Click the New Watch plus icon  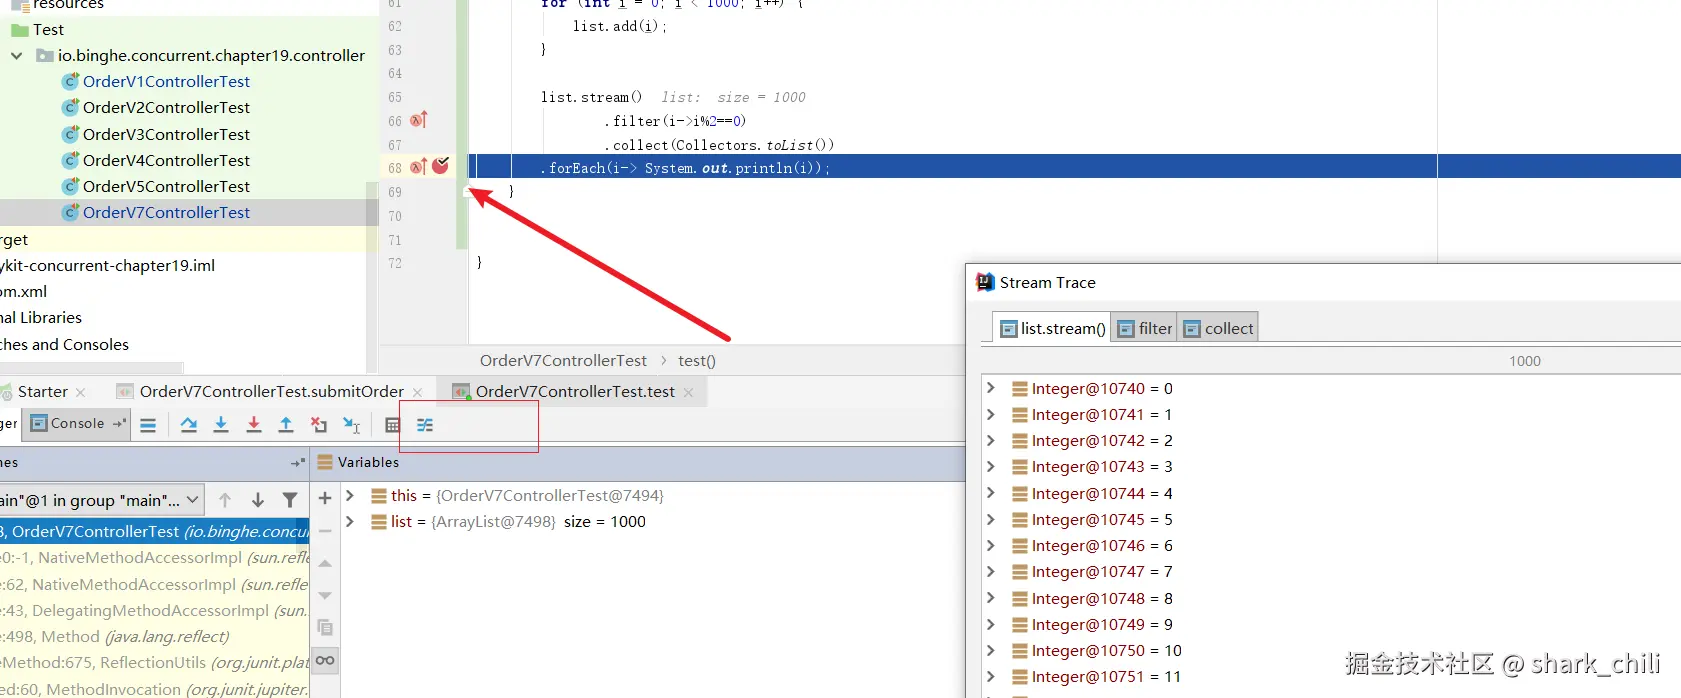[x=325, y=498]
